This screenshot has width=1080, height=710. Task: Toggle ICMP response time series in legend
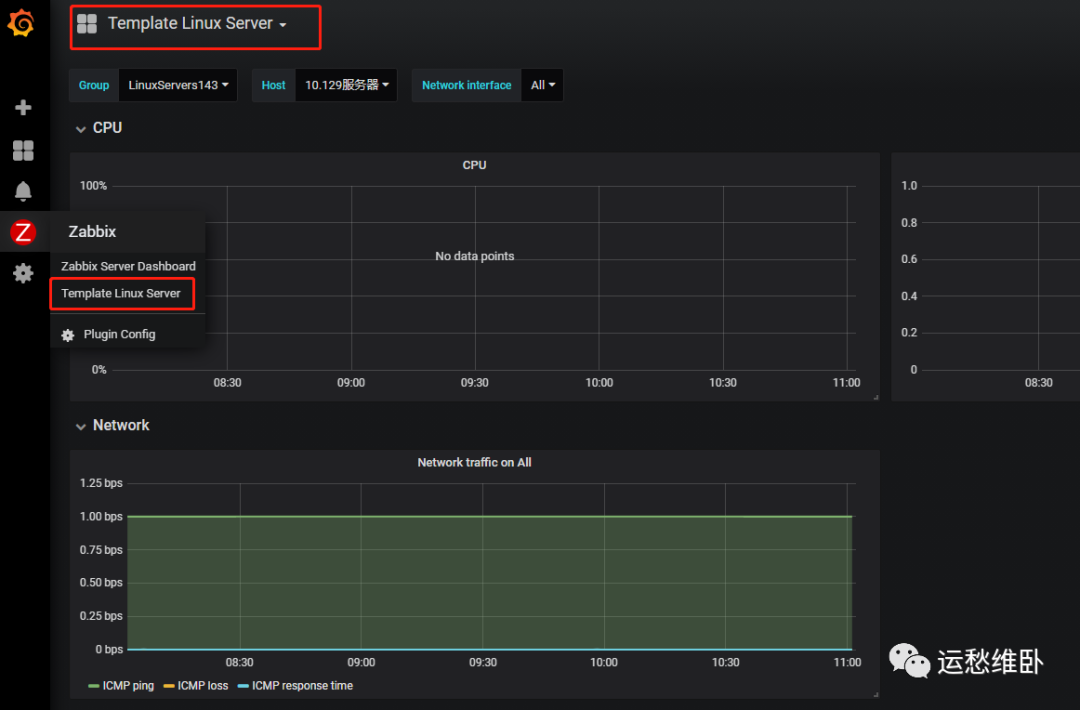point(295,686)
